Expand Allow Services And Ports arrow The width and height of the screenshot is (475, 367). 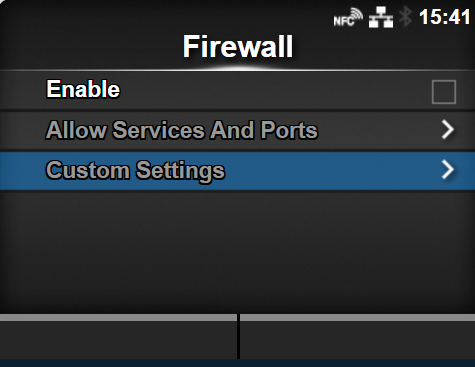click(x=448, y=129)
